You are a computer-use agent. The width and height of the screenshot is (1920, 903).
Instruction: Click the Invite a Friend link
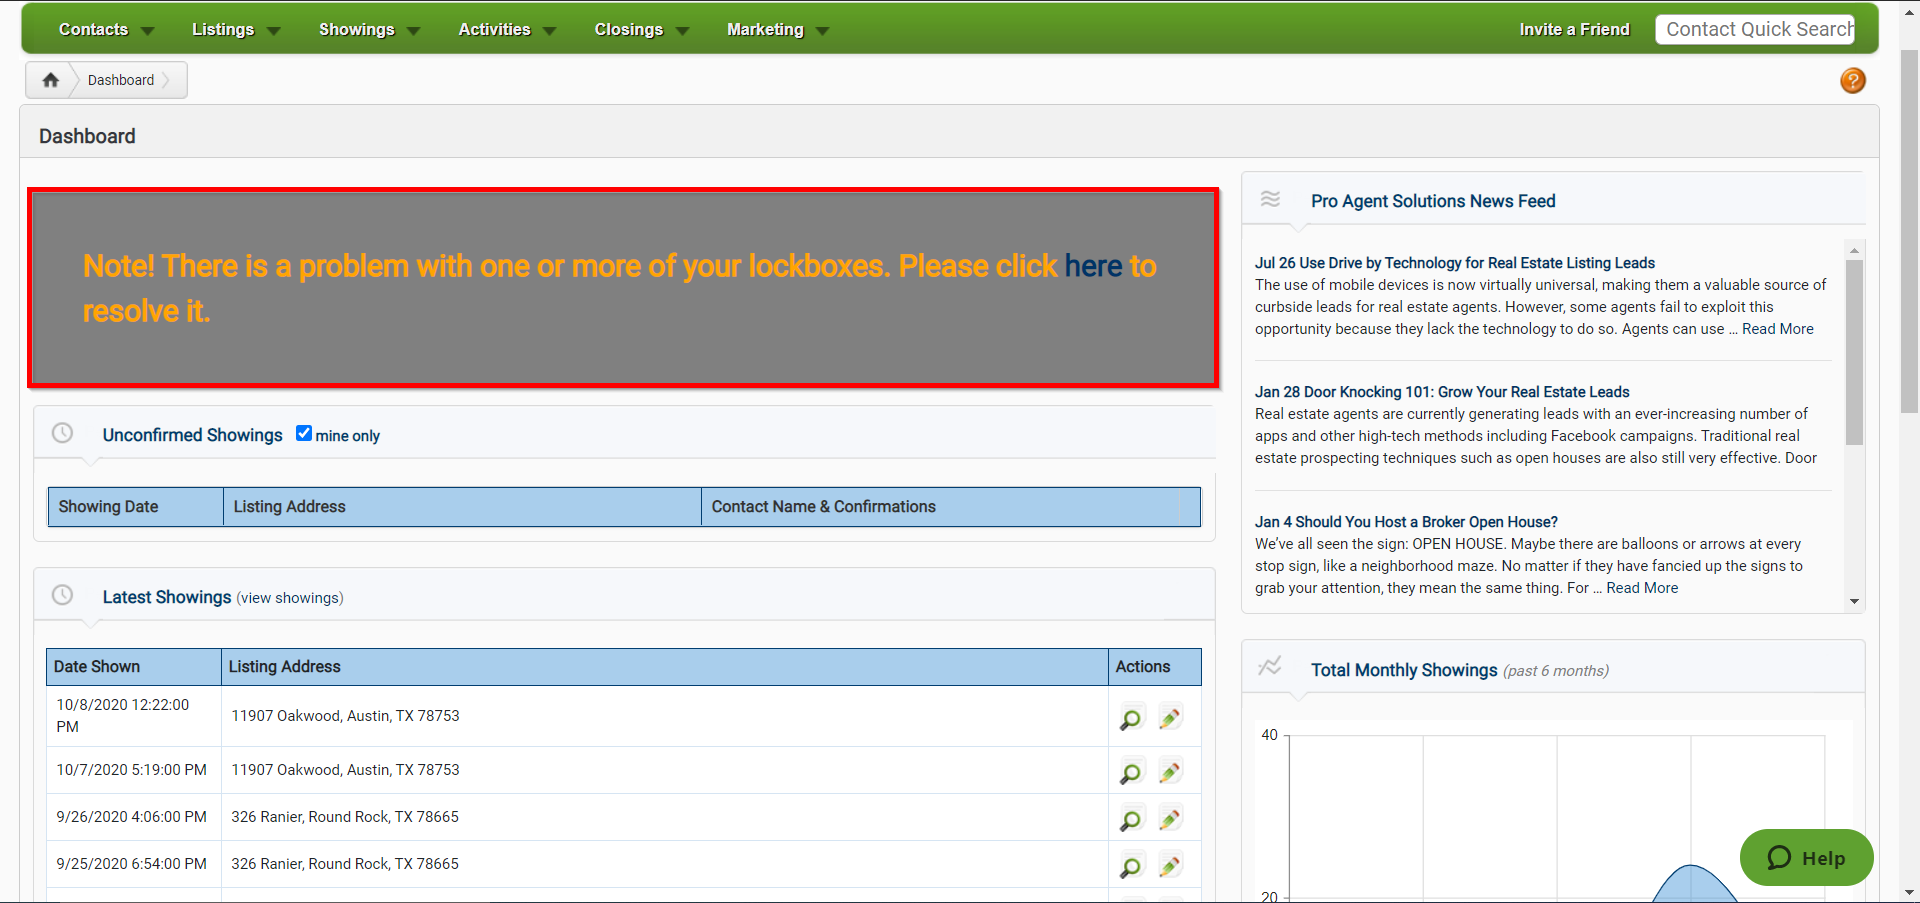point(1574,30)
